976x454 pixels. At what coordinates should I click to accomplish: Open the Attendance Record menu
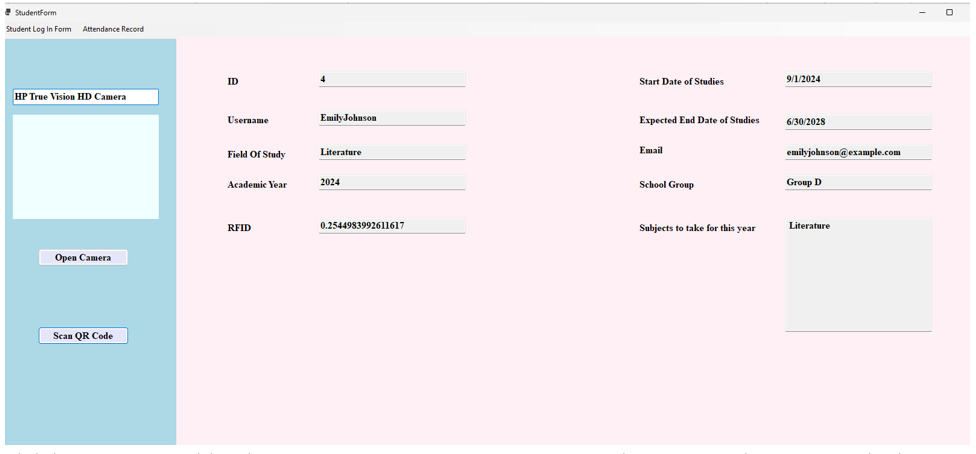[113, 29]
